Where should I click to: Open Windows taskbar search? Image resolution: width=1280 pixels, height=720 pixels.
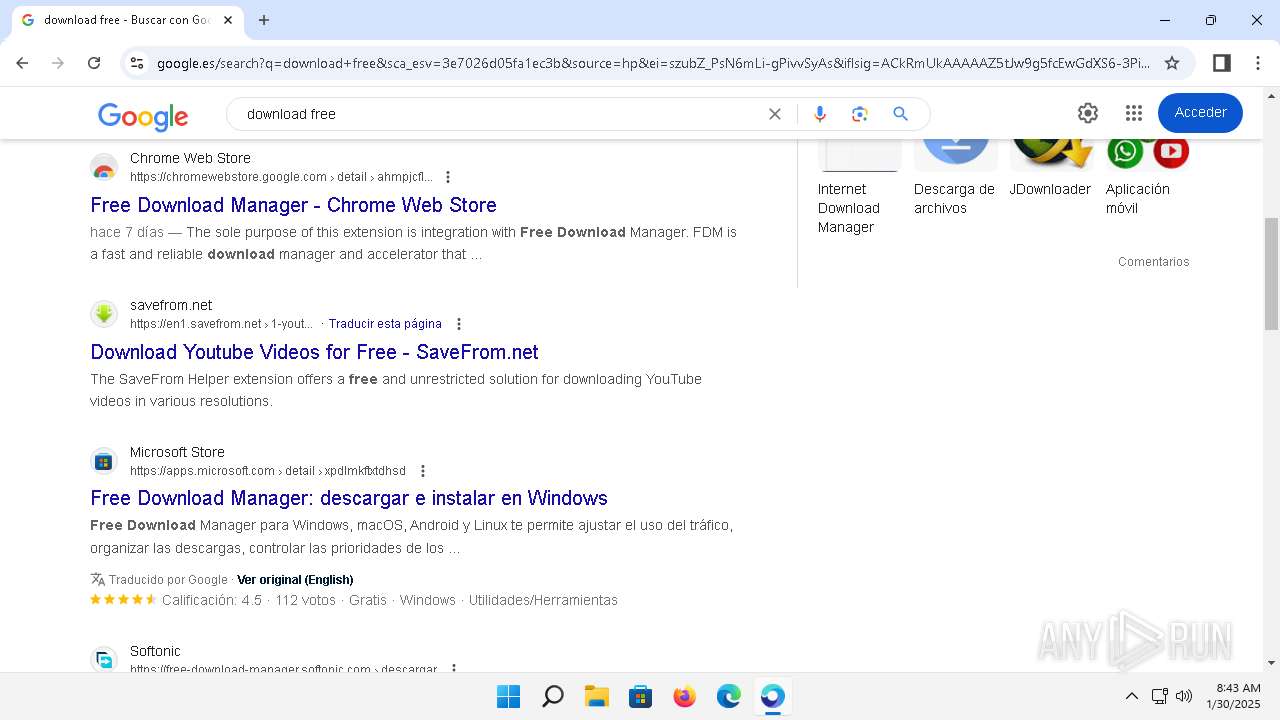(552, 696)
